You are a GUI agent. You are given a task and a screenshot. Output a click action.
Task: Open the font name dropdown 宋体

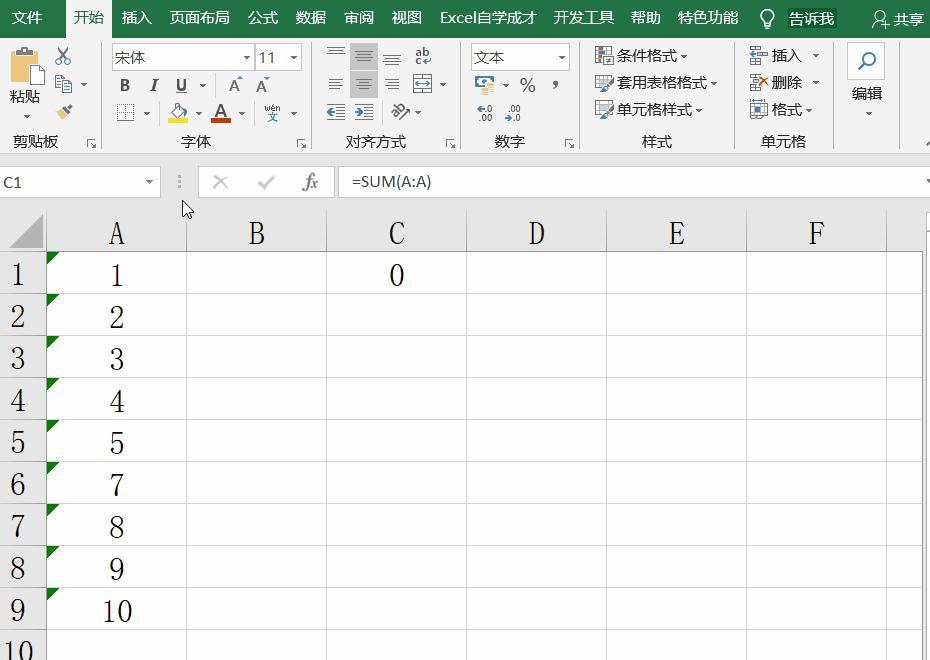tap(247, 58)
